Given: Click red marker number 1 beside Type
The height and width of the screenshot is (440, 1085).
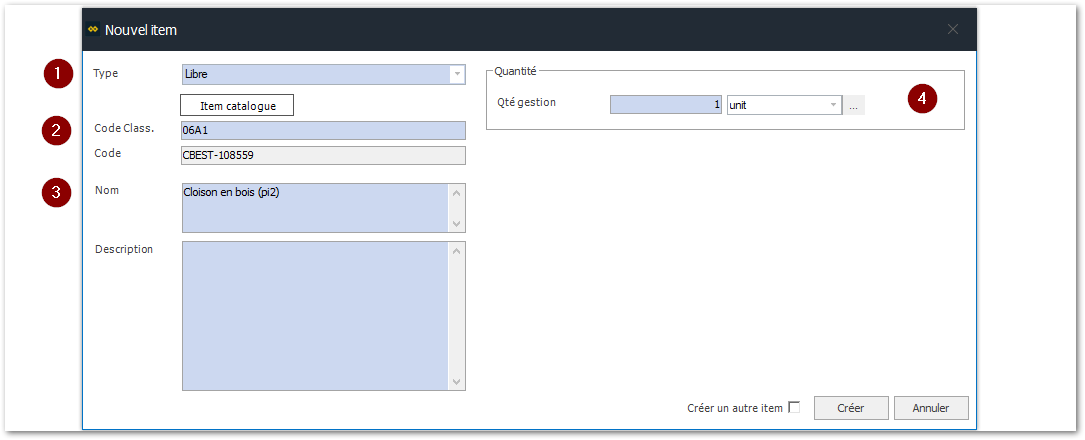Looking at the screenshot, I should 57,73.
